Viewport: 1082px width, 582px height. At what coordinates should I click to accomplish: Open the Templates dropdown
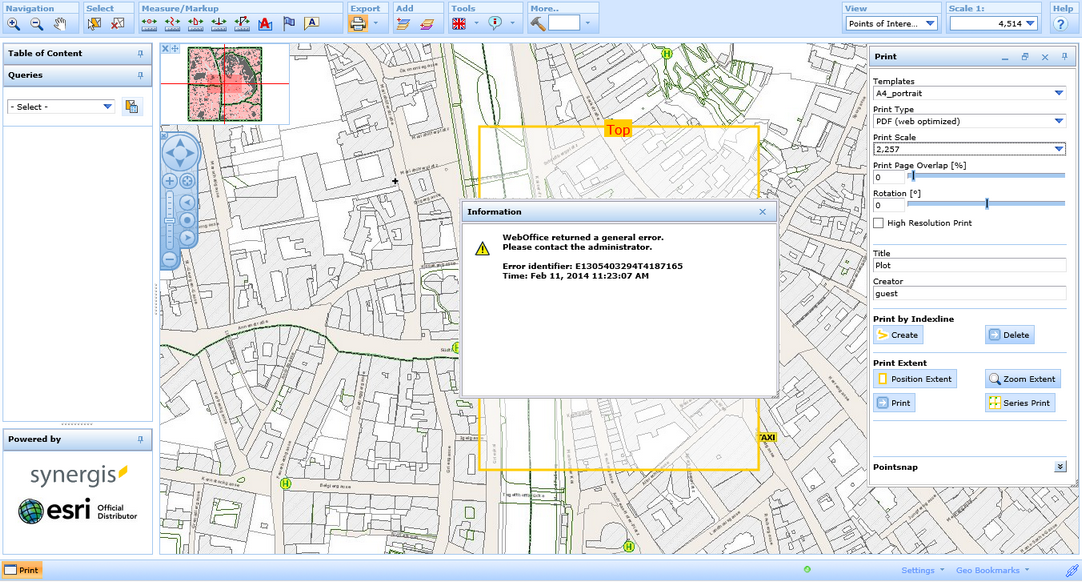tap(1058, 93)
